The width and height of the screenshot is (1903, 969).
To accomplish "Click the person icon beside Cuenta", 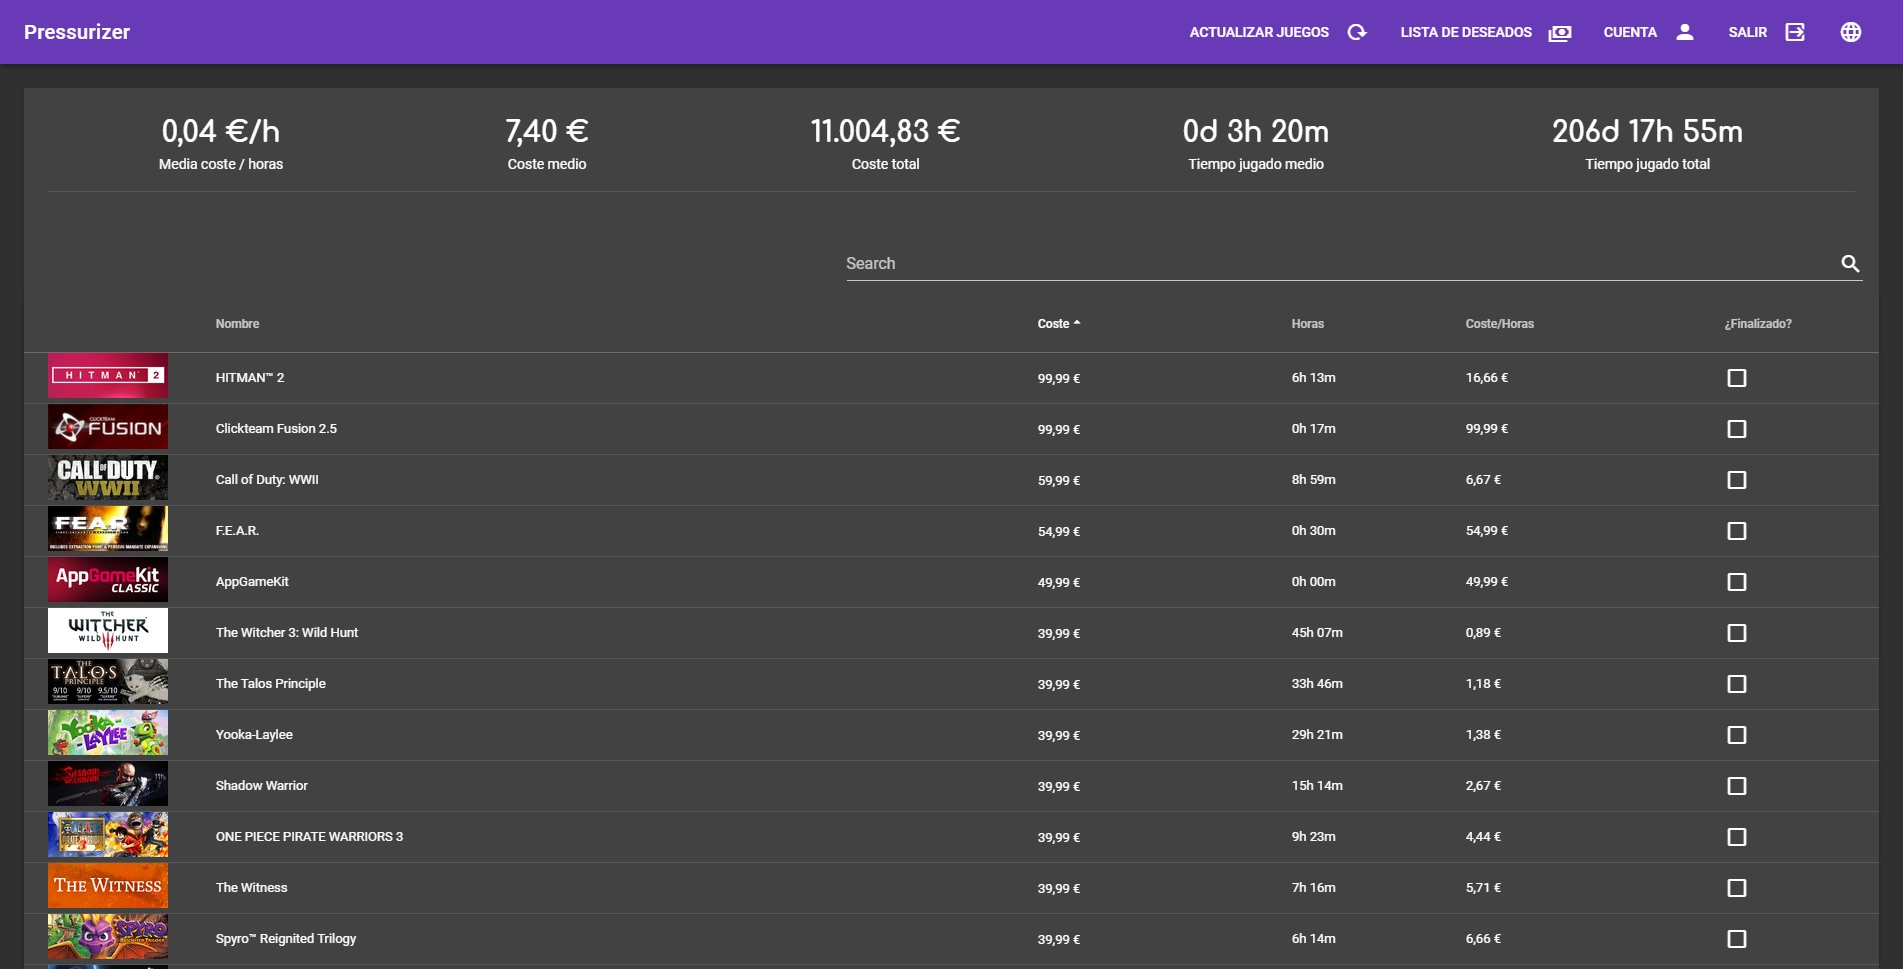I will coord(1685,32).
